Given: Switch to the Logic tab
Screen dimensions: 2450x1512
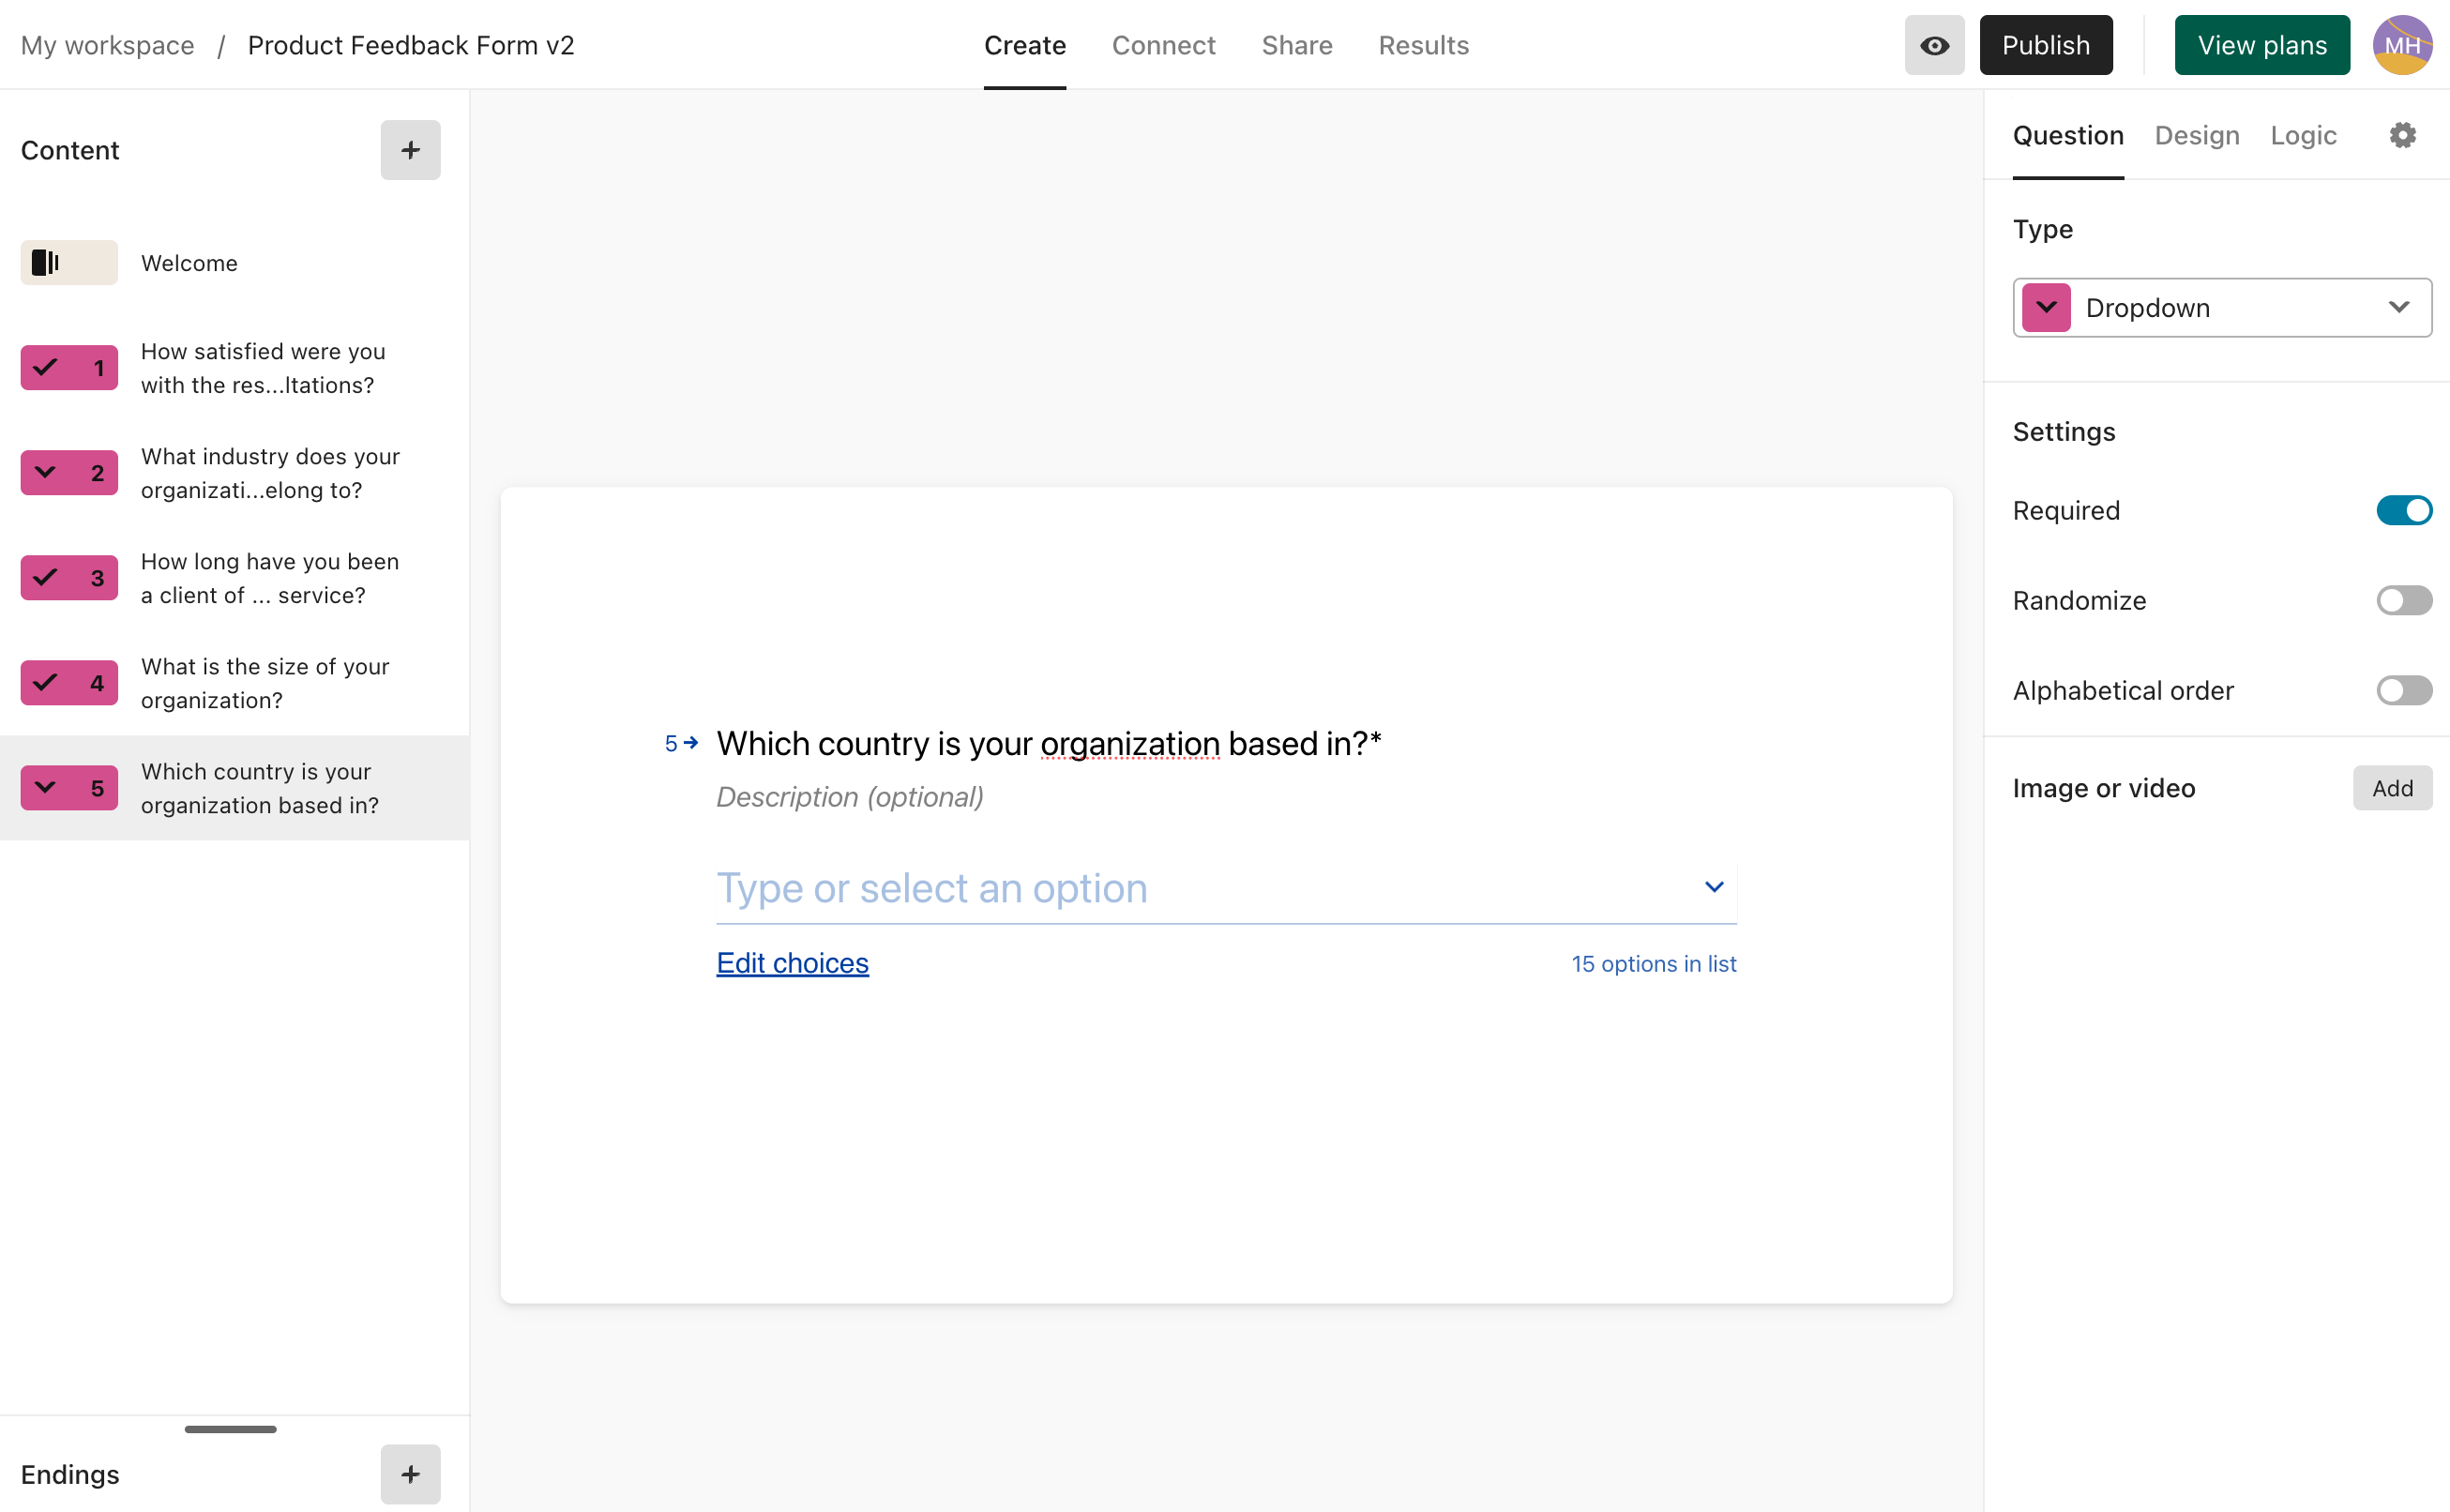Looking at the screenshot, I should pyautogui.click(x=2302, y=135).
